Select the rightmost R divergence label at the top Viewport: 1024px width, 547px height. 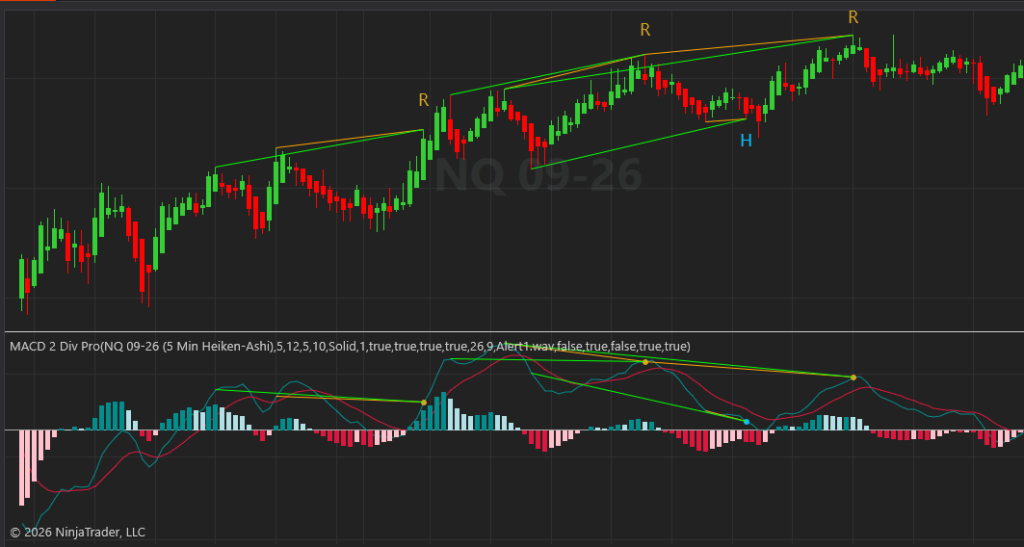pyautogui.click(x=853, y=17)
